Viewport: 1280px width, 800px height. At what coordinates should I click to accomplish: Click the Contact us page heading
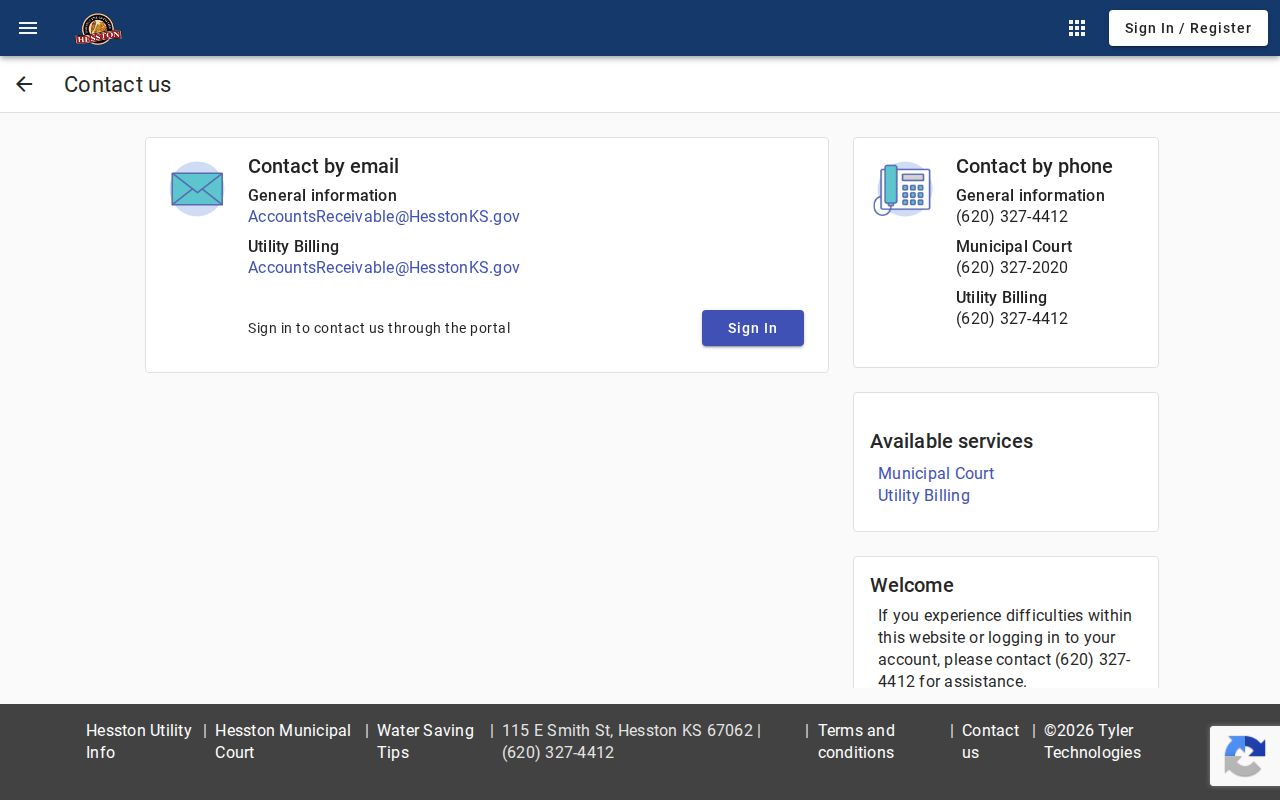click(118, 84)
